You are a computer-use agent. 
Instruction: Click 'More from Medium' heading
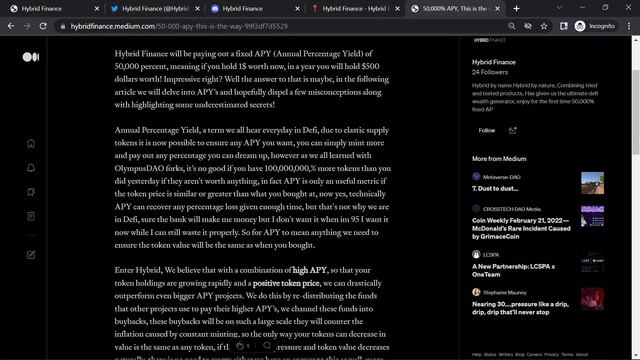499,159
